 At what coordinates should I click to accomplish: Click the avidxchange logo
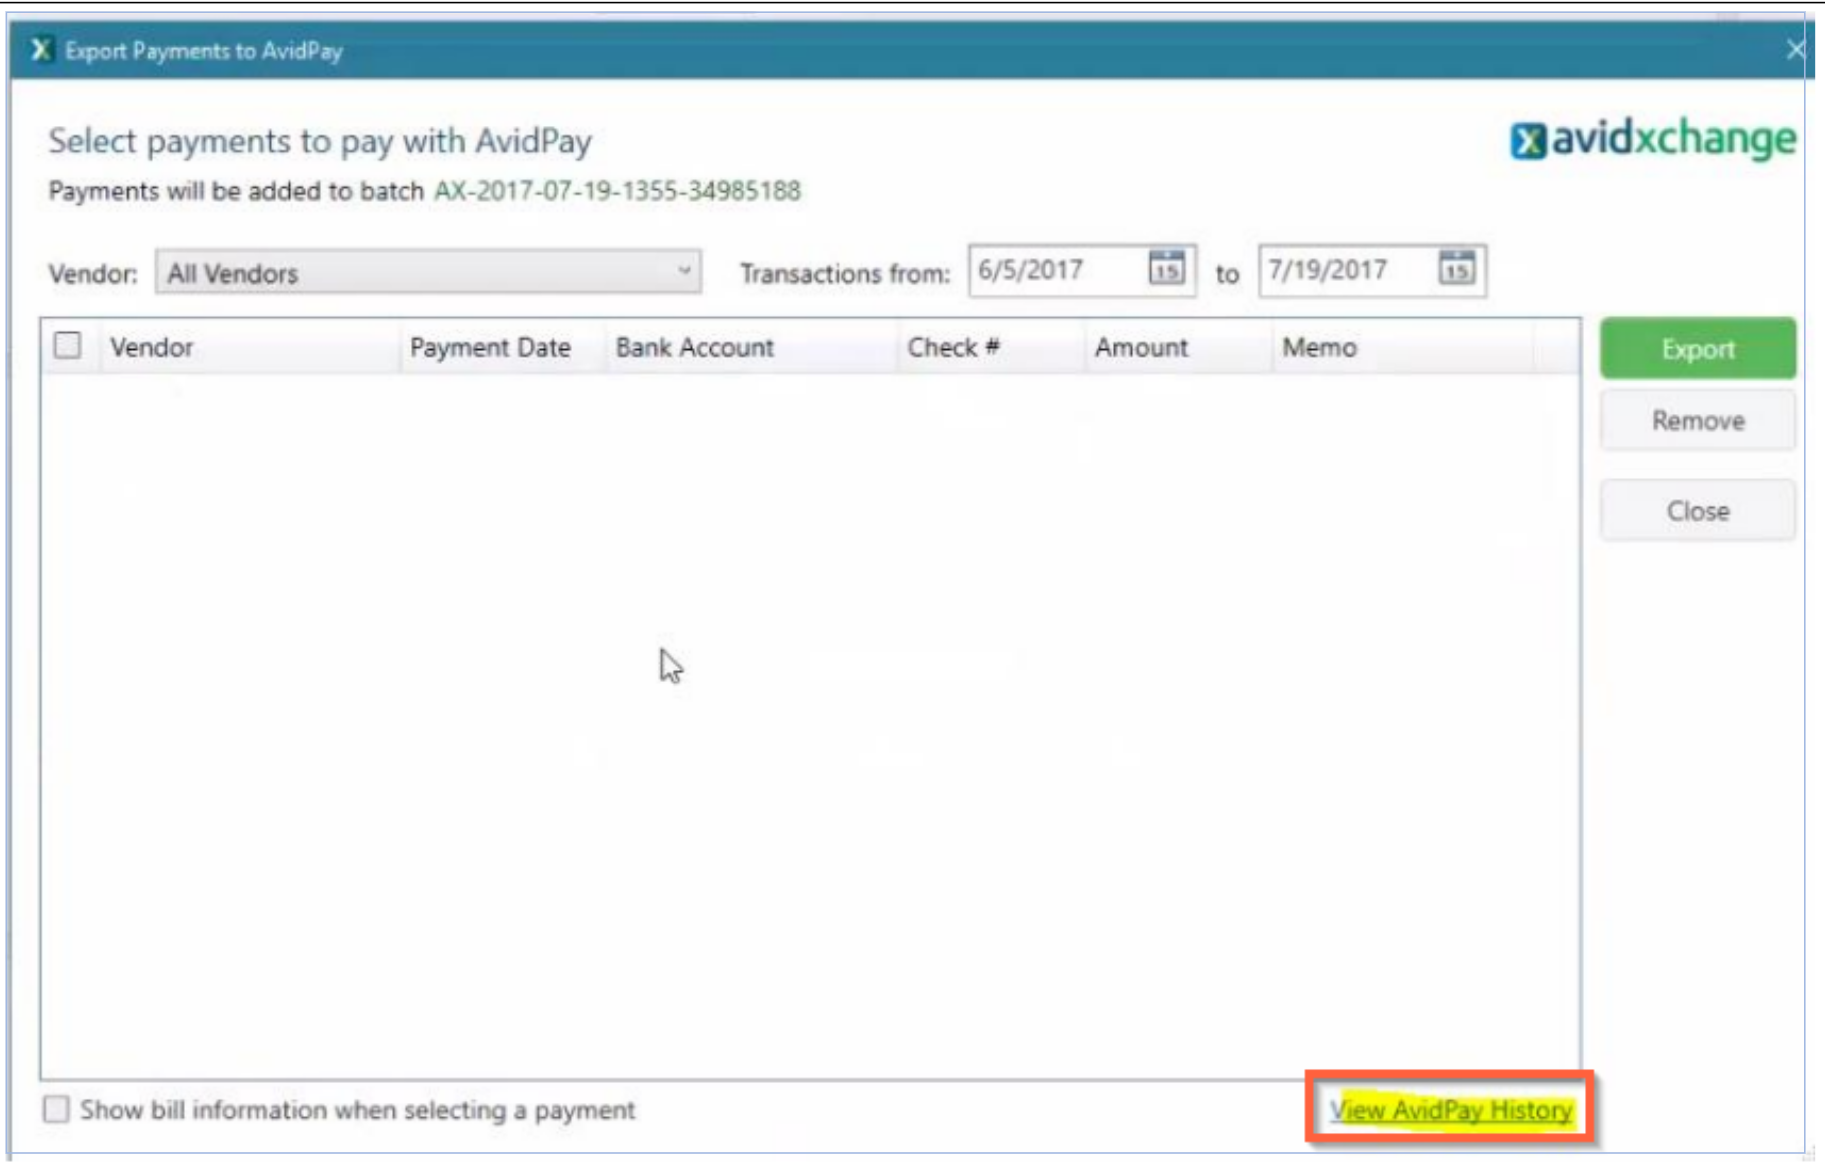pyautogui.click(x=1652, y=139)
